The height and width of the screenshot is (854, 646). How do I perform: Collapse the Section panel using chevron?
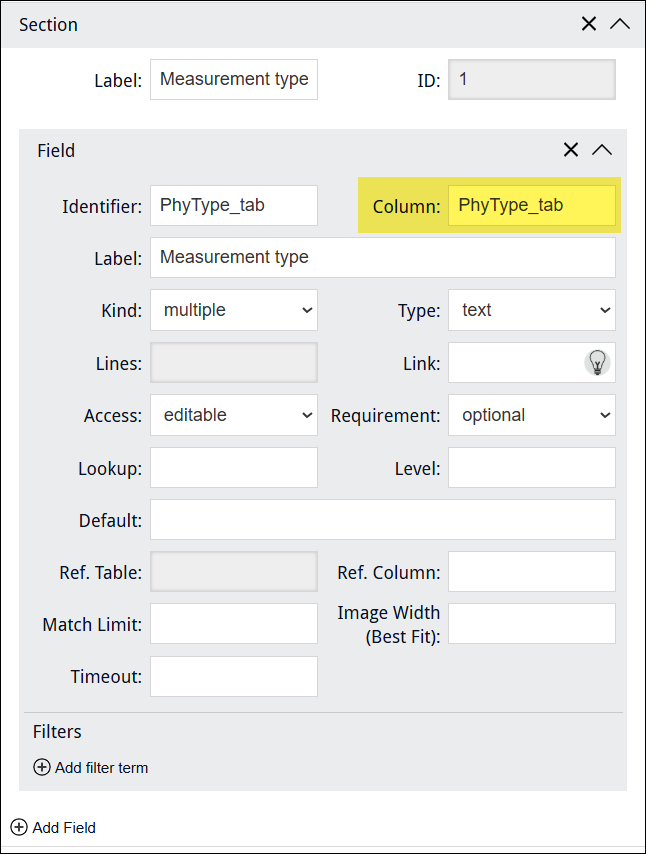coord(619,24)
